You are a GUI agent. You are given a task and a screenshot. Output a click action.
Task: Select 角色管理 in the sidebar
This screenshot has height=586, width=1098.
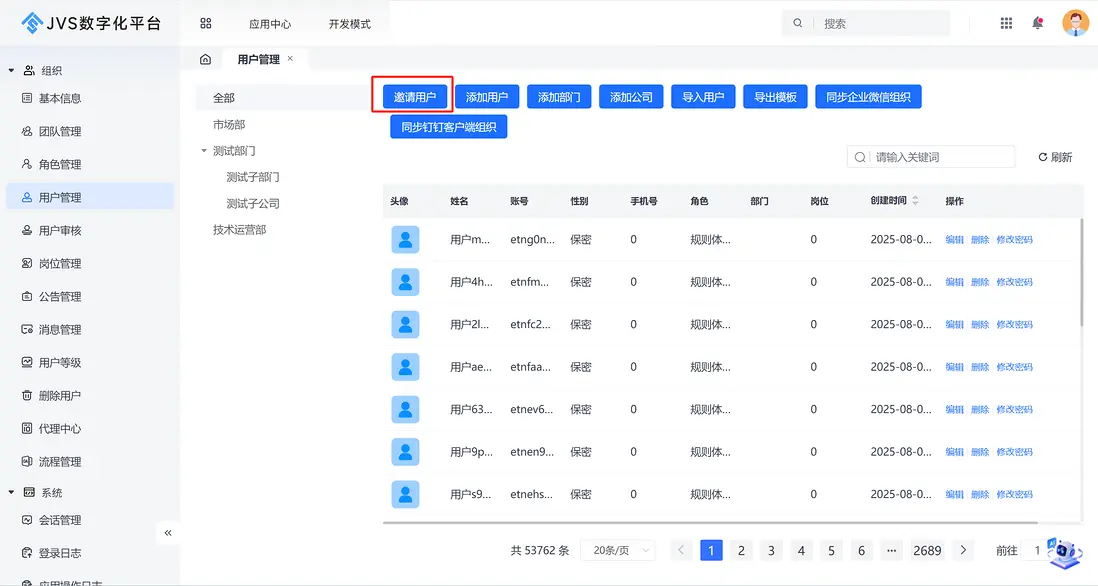[x=60, y=165]
